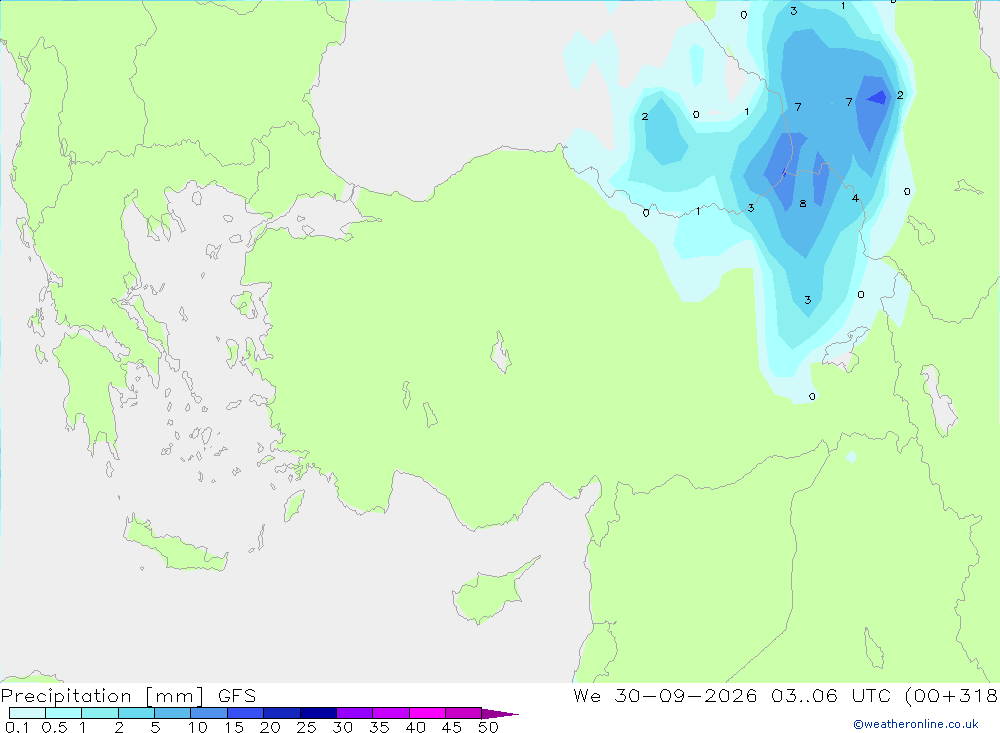
Task: Select the "(00+318" forecast offset label
Action: 951,695
